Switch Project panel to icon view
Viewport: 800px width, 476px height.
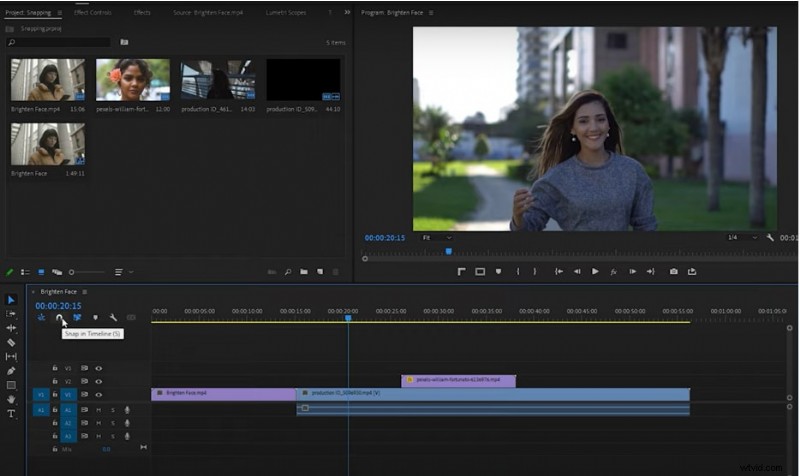(41, 272)
